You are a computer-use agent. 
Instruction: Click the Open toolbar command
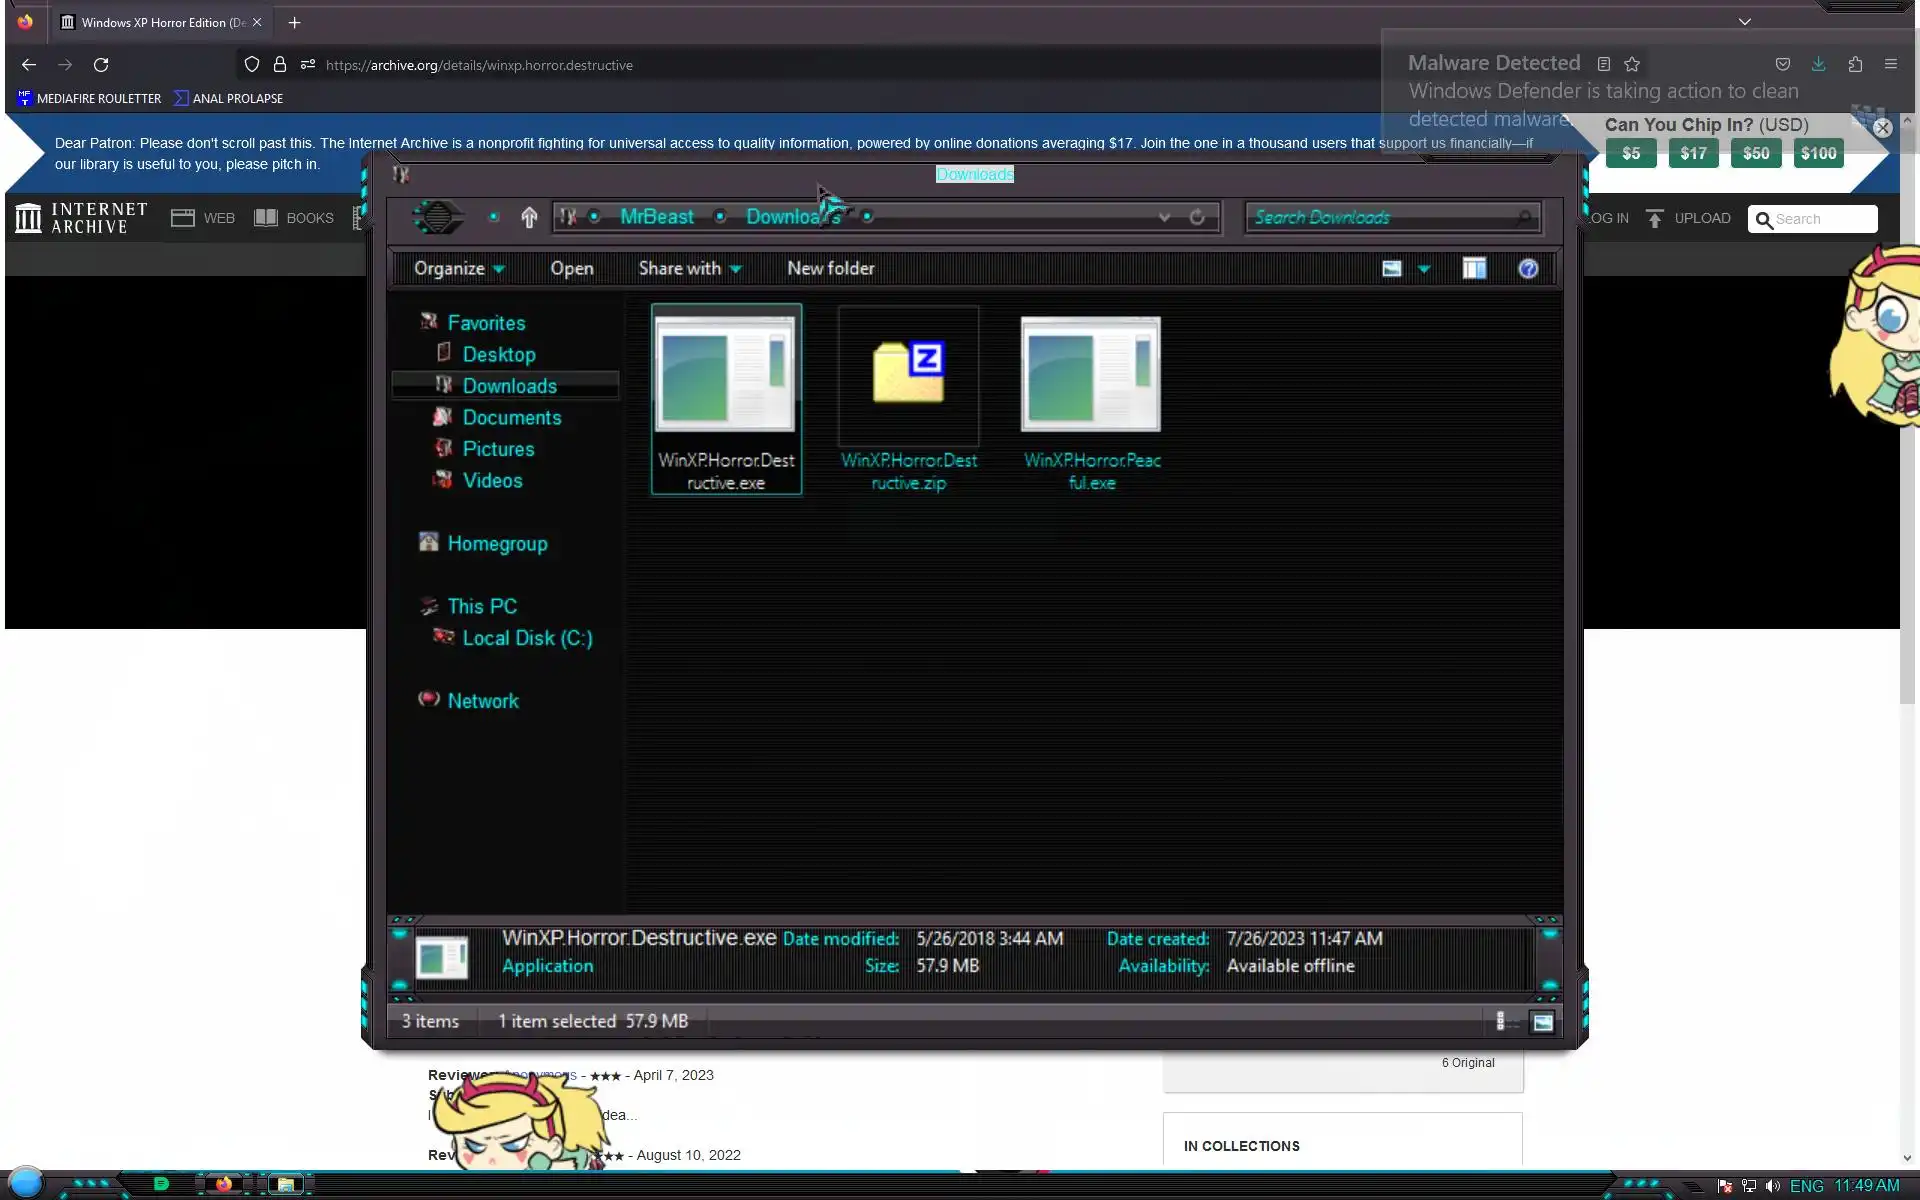tap(571, 268)
